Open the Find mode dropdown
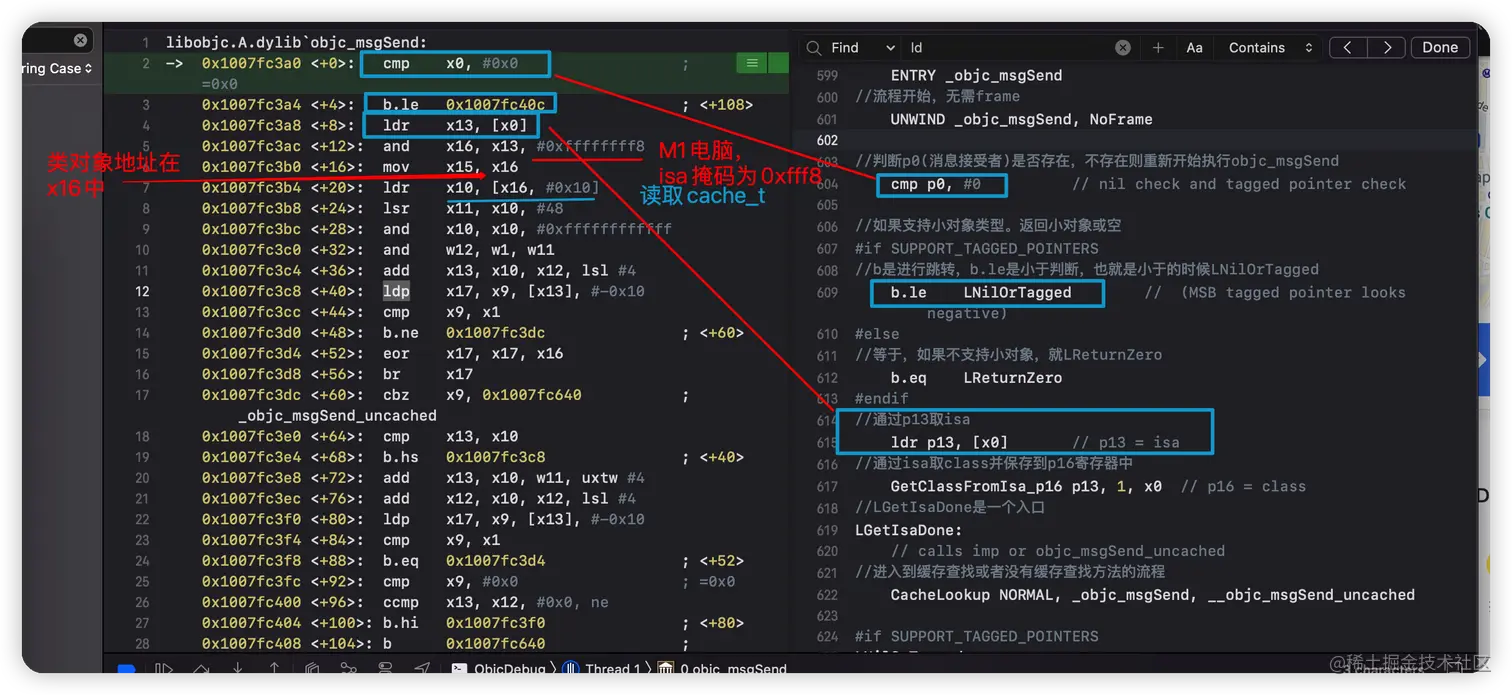The image size is (1512, 695). click(x=863, y=48)
